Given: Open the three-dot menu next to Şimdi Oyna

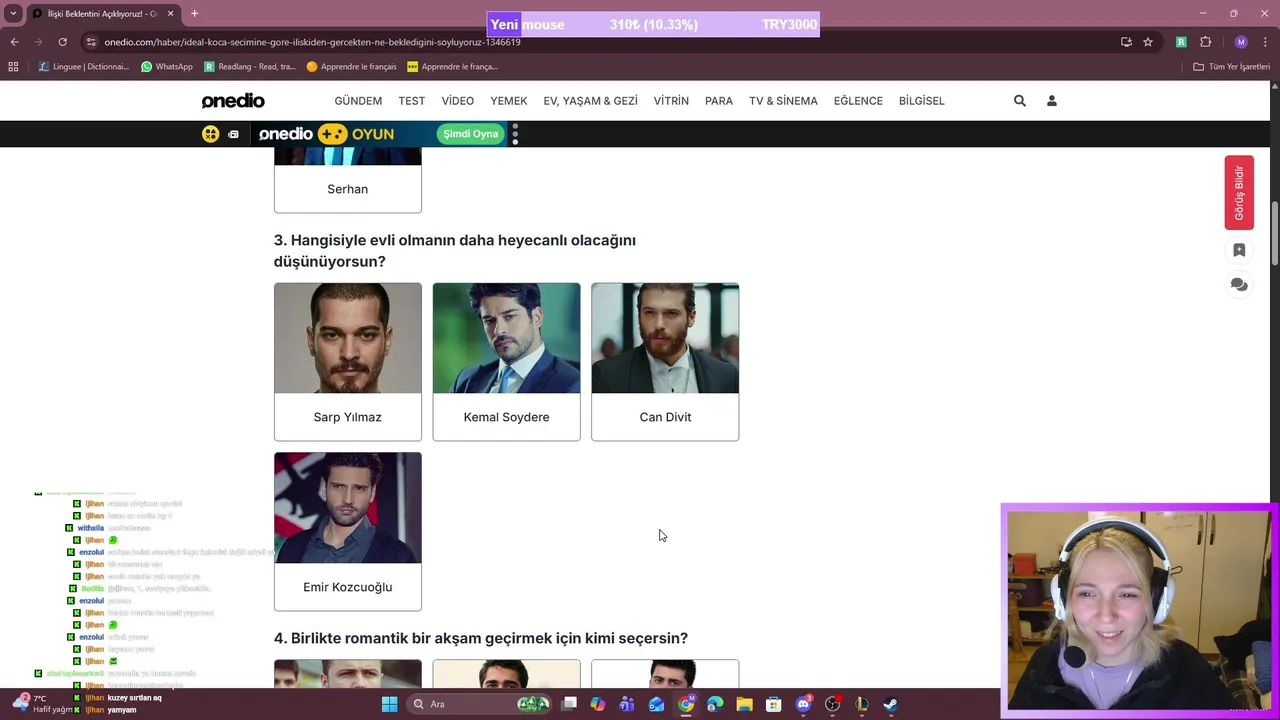Looking at the screenshot, I should (x=515, y=134).
